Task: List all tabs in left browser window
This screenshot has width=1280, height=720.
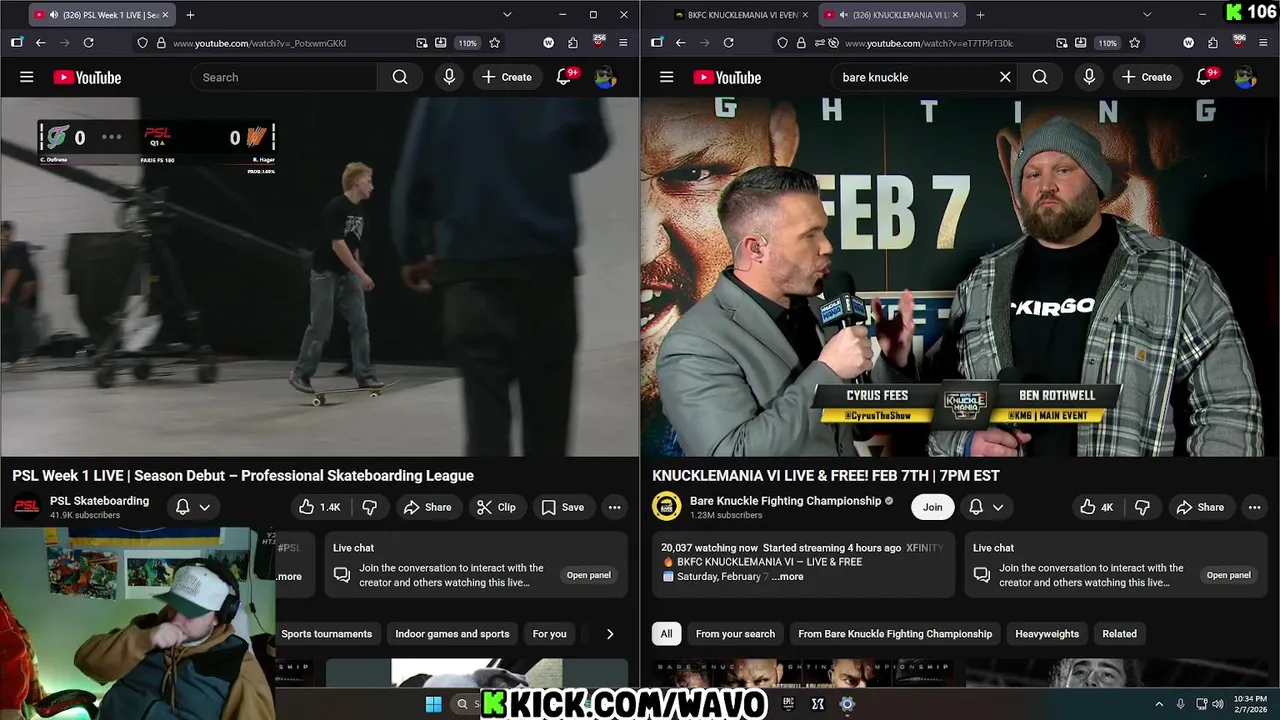Action: click(507, 15)
